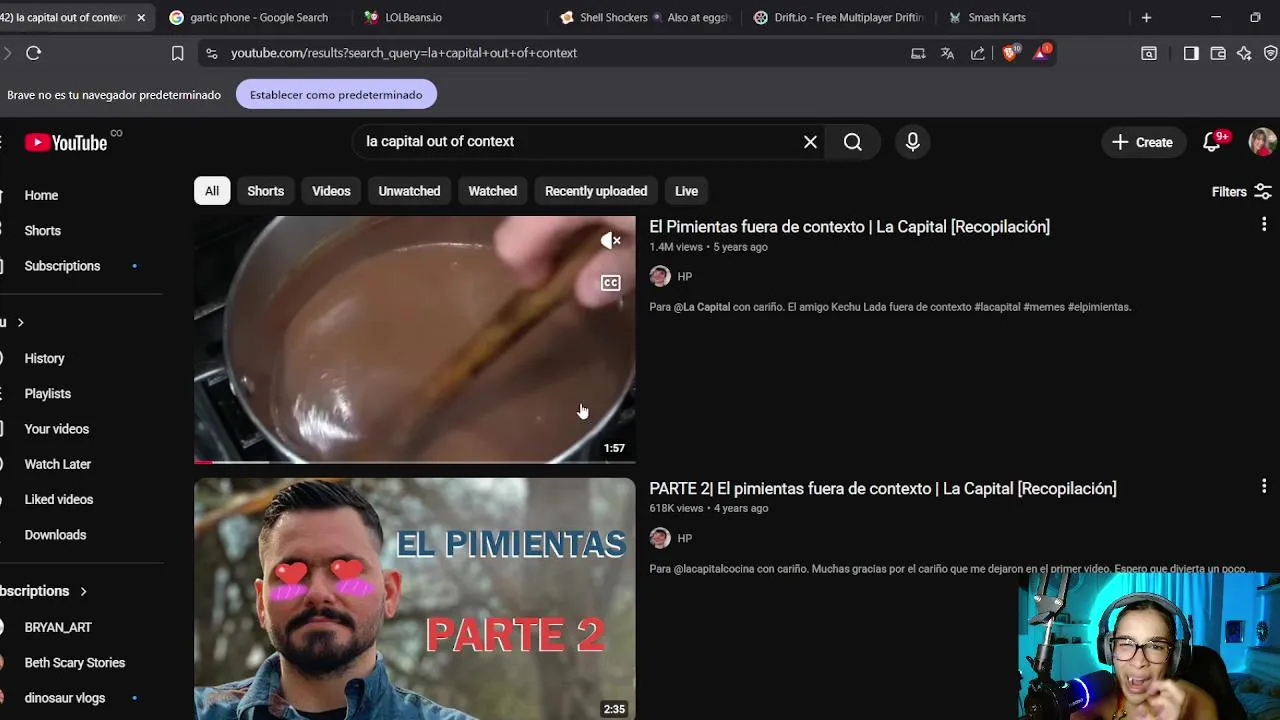The height and width of the screenshot is (720, 1280).
Task: Unmute the preview video speaker icon
Action: (x=610, y=241)
